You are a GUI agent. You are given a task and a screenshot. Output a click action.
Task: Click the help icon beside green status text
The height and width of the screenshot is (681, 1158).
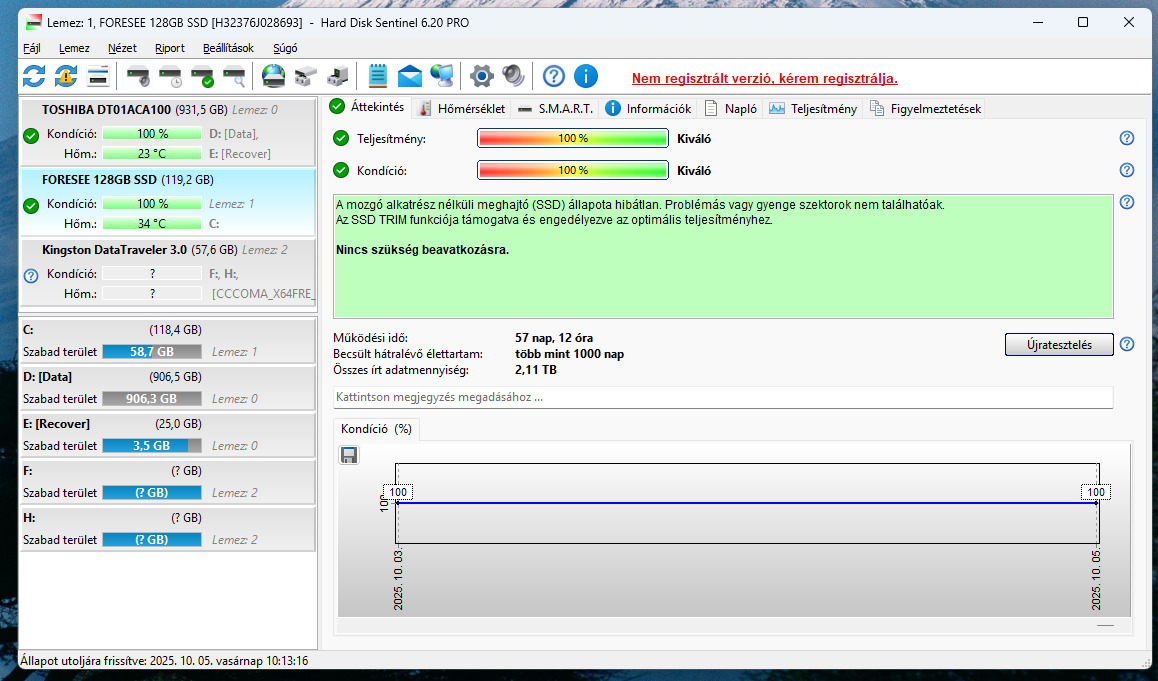[1127, 202]
